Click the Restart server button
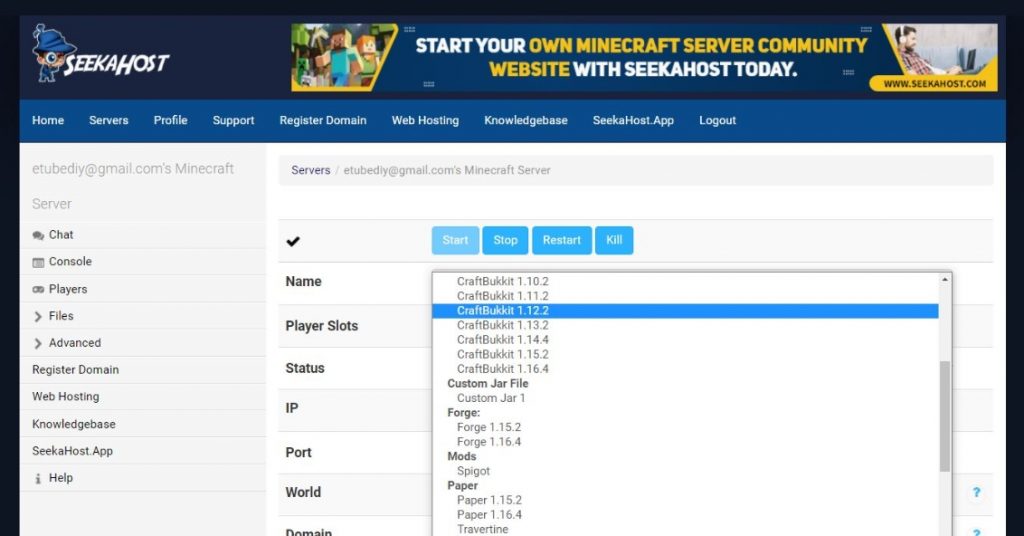Image resolution: width=1024 pixels, height=536 pixels. [x=562, y=240]
